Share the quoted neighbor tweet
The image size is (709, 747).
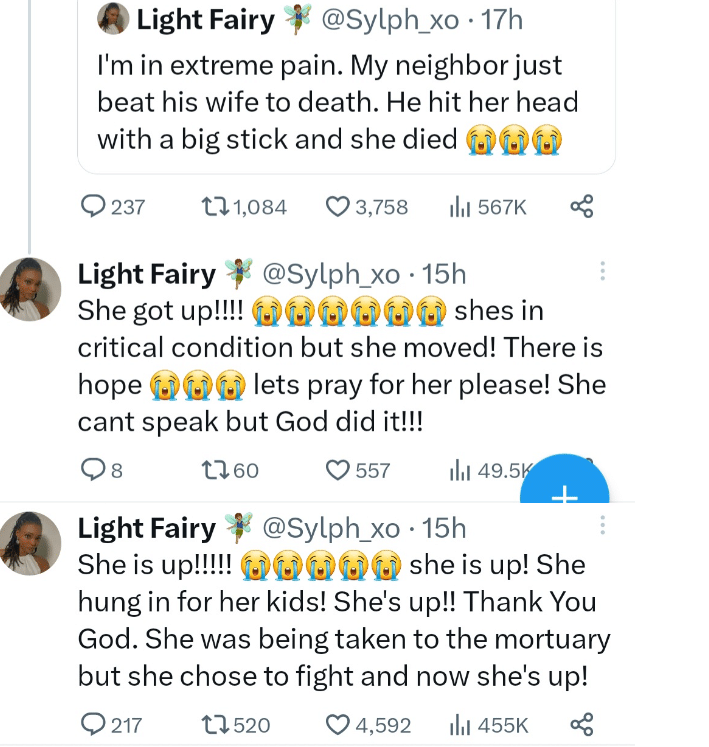[582, 207]
